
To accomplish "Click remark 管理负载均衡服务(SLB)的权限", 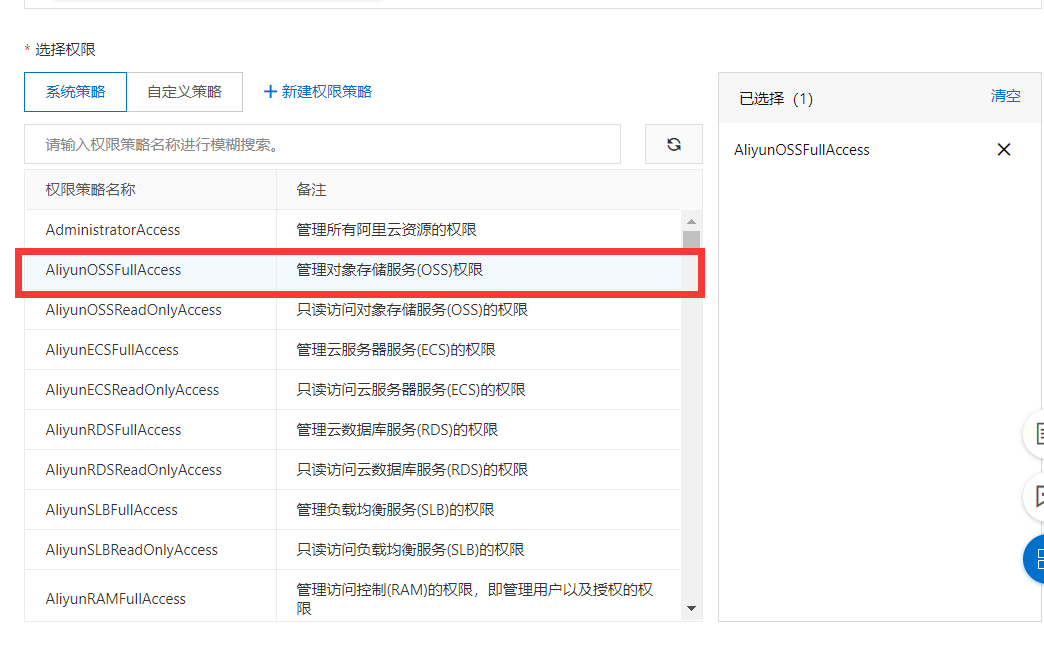I will 395,509.
